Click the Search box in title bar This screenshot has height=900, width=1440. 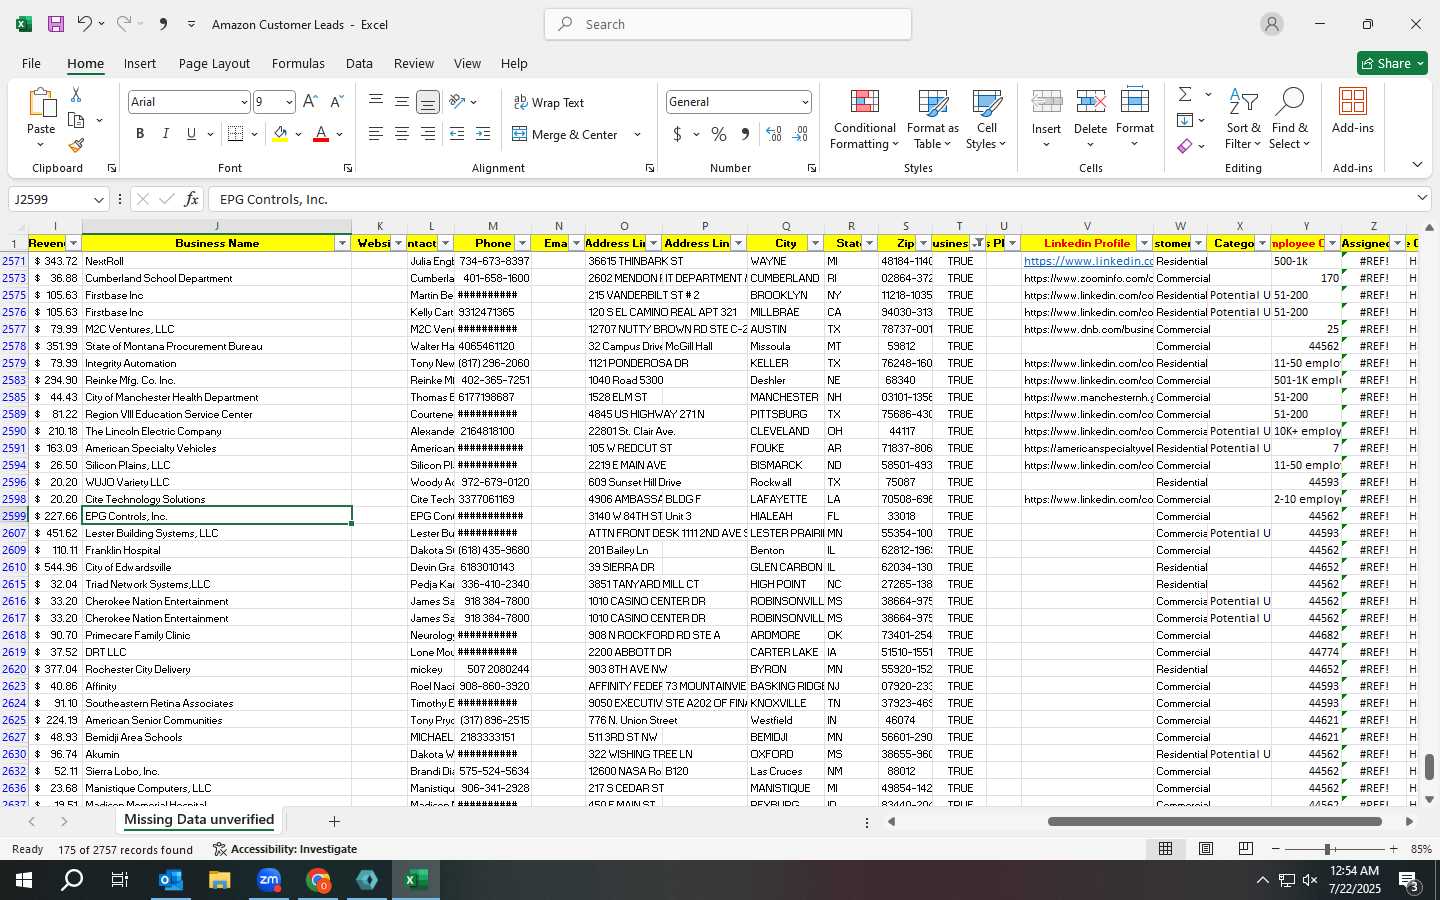point(728,24)
